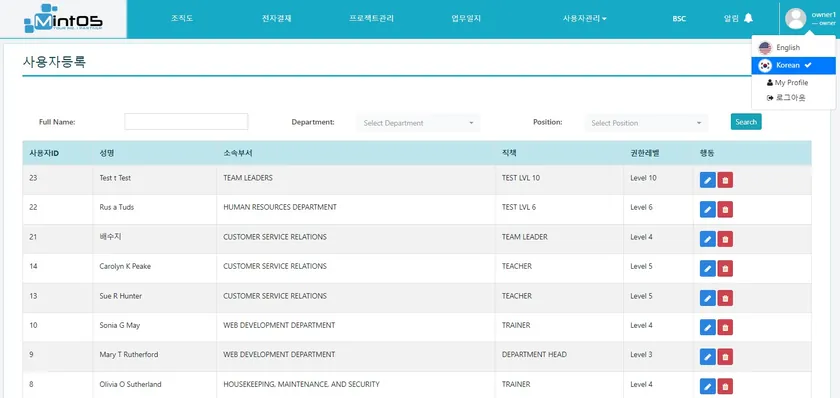Delete user 배수지
Screen dimensions: 840x398
[725, 239]
